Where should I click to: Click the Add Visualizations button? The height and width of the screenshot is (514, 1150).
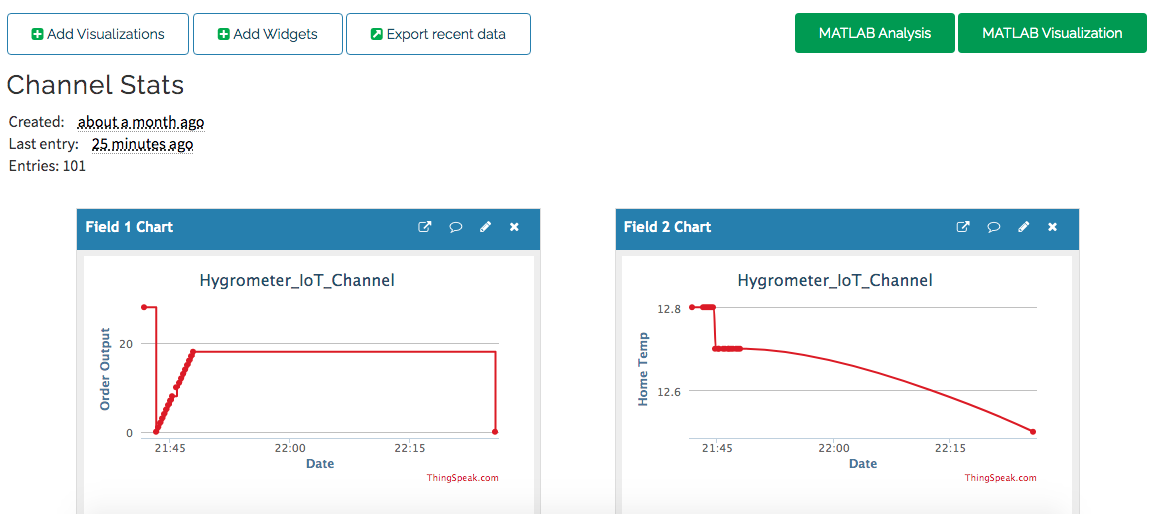[98, 34]
